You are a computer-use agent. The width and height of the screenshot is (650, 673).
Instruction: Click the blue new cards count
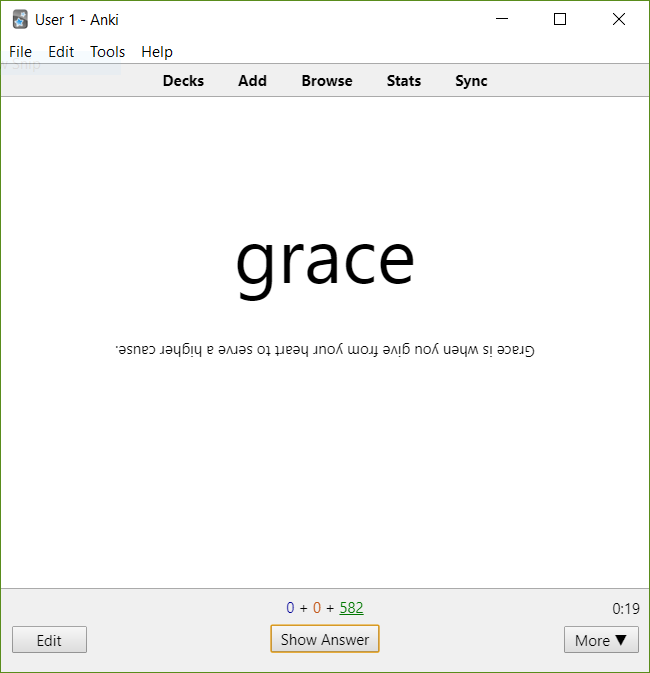pos(290,608)
